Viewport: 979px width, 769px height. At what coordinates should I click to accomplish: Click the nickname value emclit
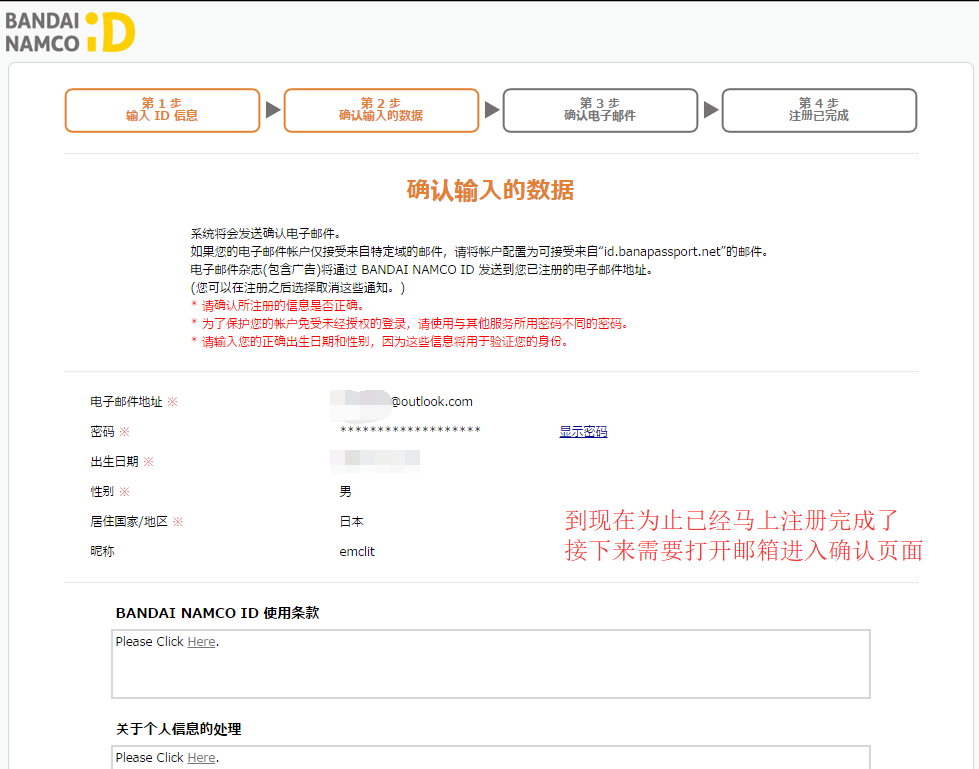(357, 551)
